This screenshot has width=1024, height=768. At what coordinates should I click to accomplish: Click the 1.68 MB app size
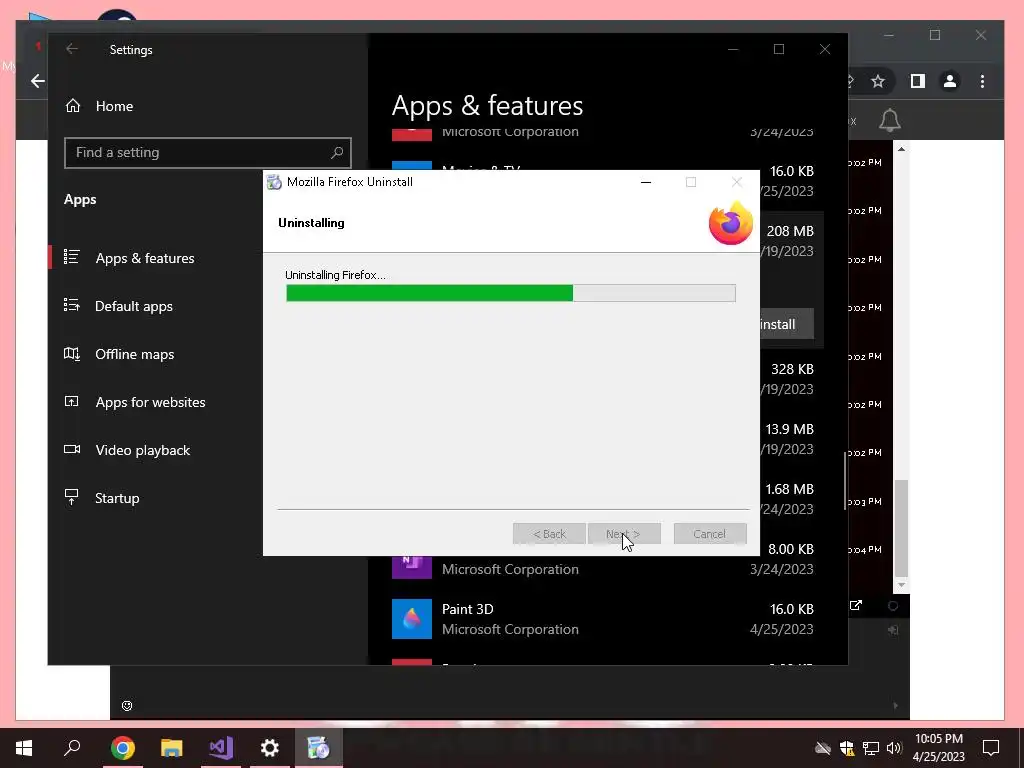click(790, 489)
